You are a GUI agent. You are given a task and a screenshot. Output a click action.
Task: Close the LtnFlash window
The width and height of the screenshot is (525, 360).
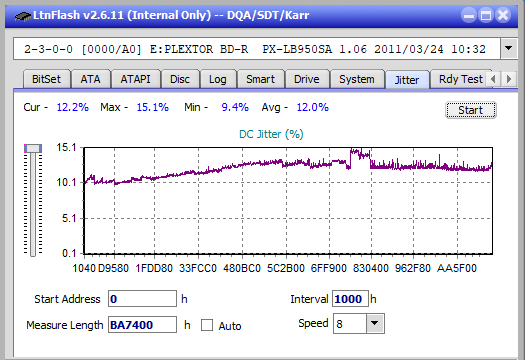503,15
